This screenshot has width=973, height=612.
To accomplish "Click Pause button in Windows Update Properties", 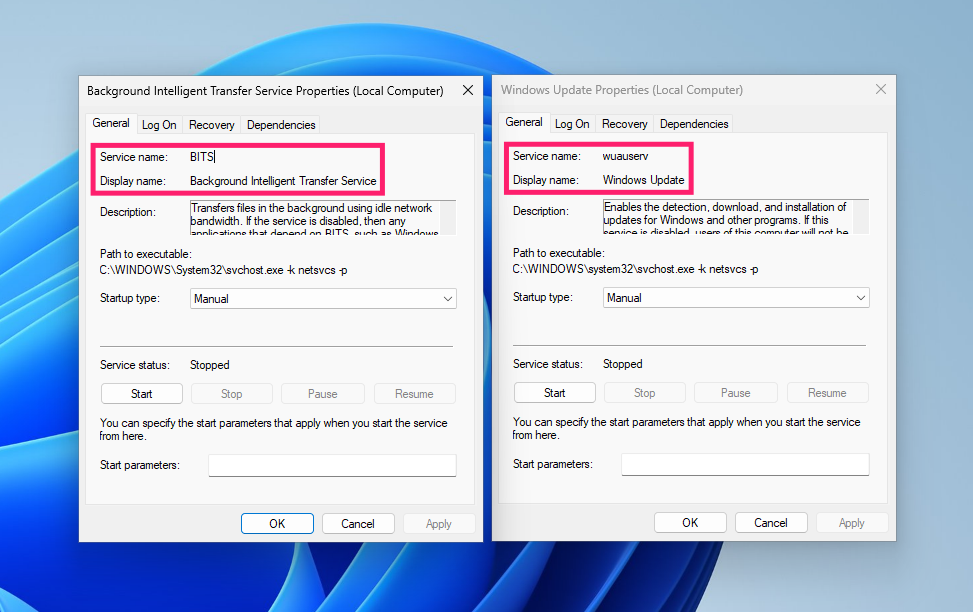I will click(735, 393).
